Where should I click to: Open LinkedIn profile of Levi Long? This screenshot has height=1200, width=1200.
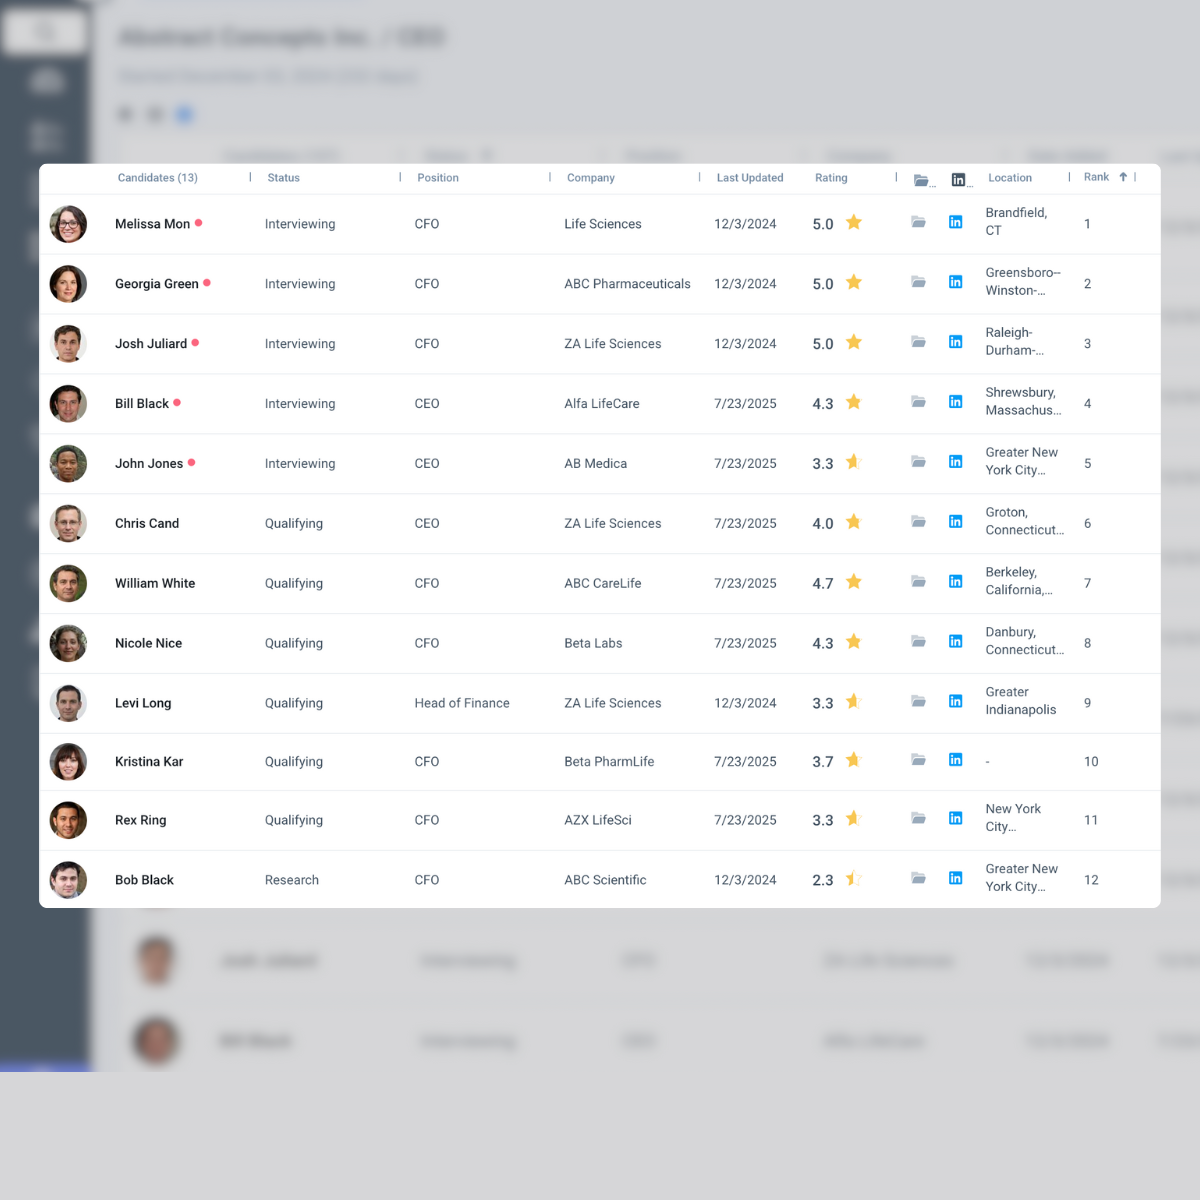tap(956, 702)
